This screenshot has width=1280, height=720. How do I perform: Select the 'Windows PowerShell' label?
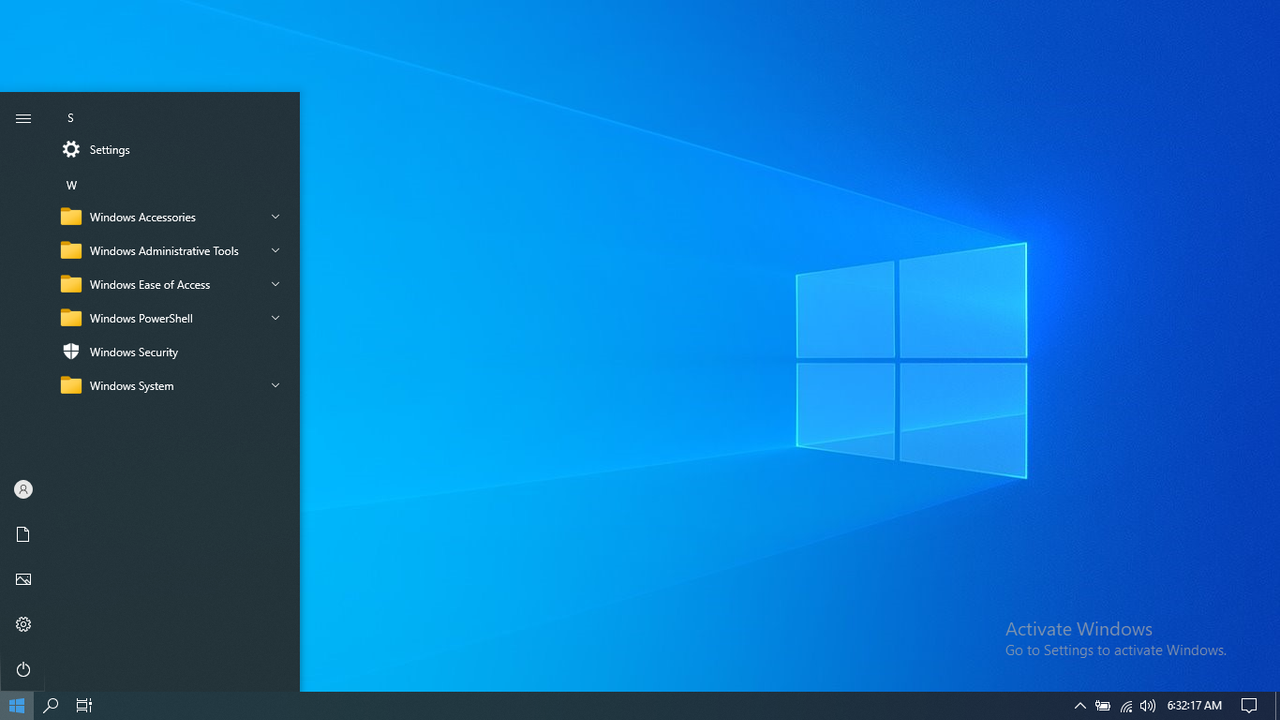coord(141,318)
